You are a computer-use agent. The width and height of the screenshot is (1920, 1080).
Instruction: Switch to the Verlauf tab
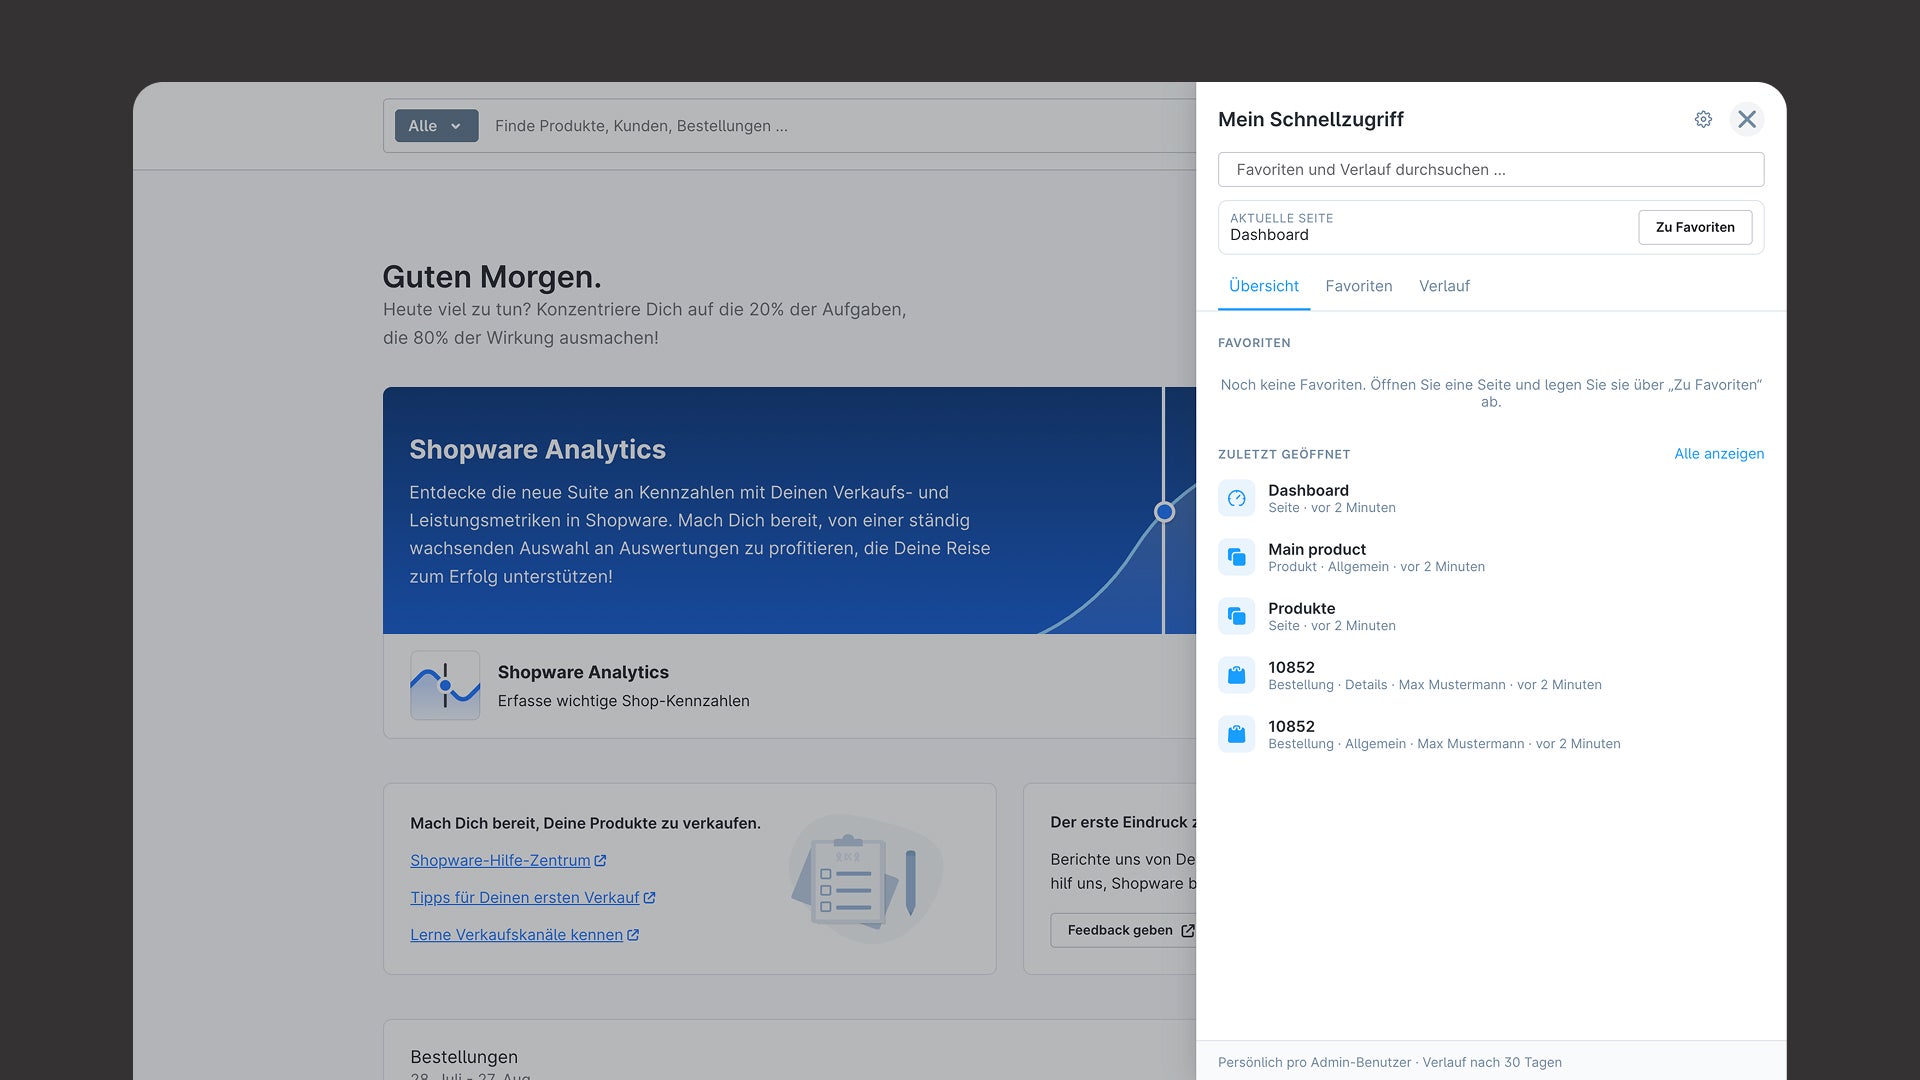(x=1444, y=286)
